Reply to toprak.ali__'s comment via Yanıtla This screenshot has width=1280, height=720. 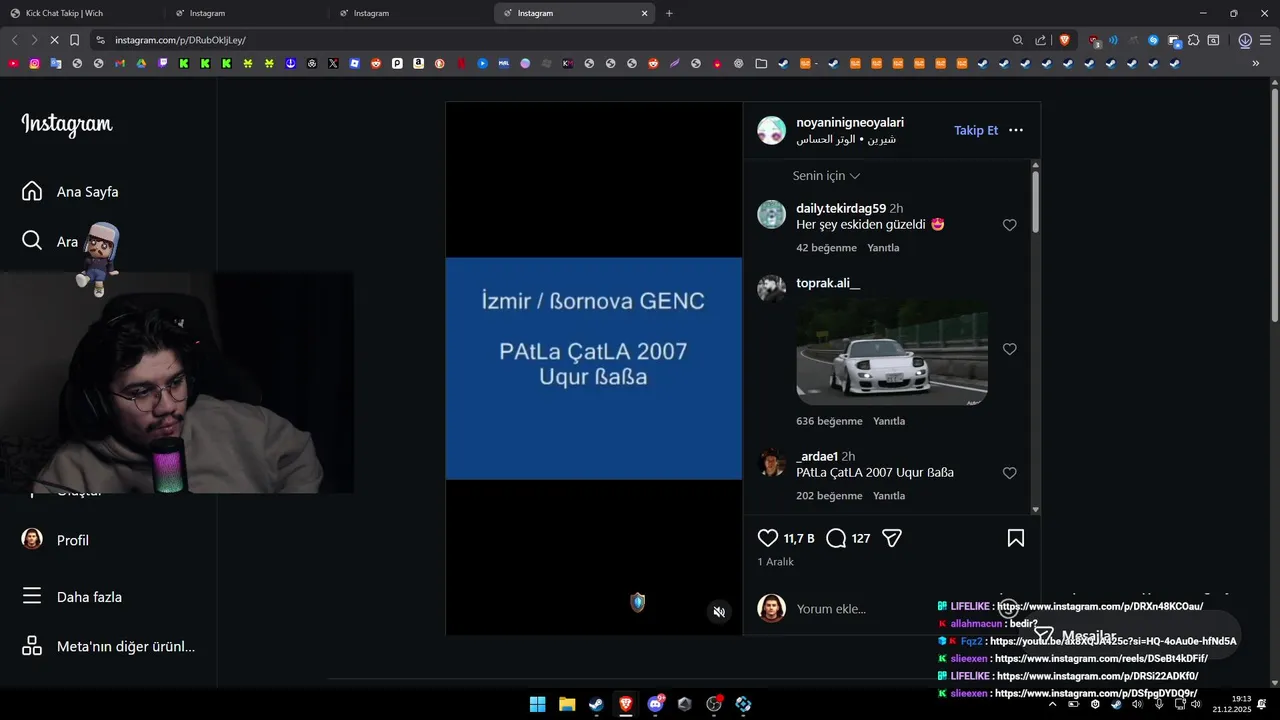[x=889, y=421]
